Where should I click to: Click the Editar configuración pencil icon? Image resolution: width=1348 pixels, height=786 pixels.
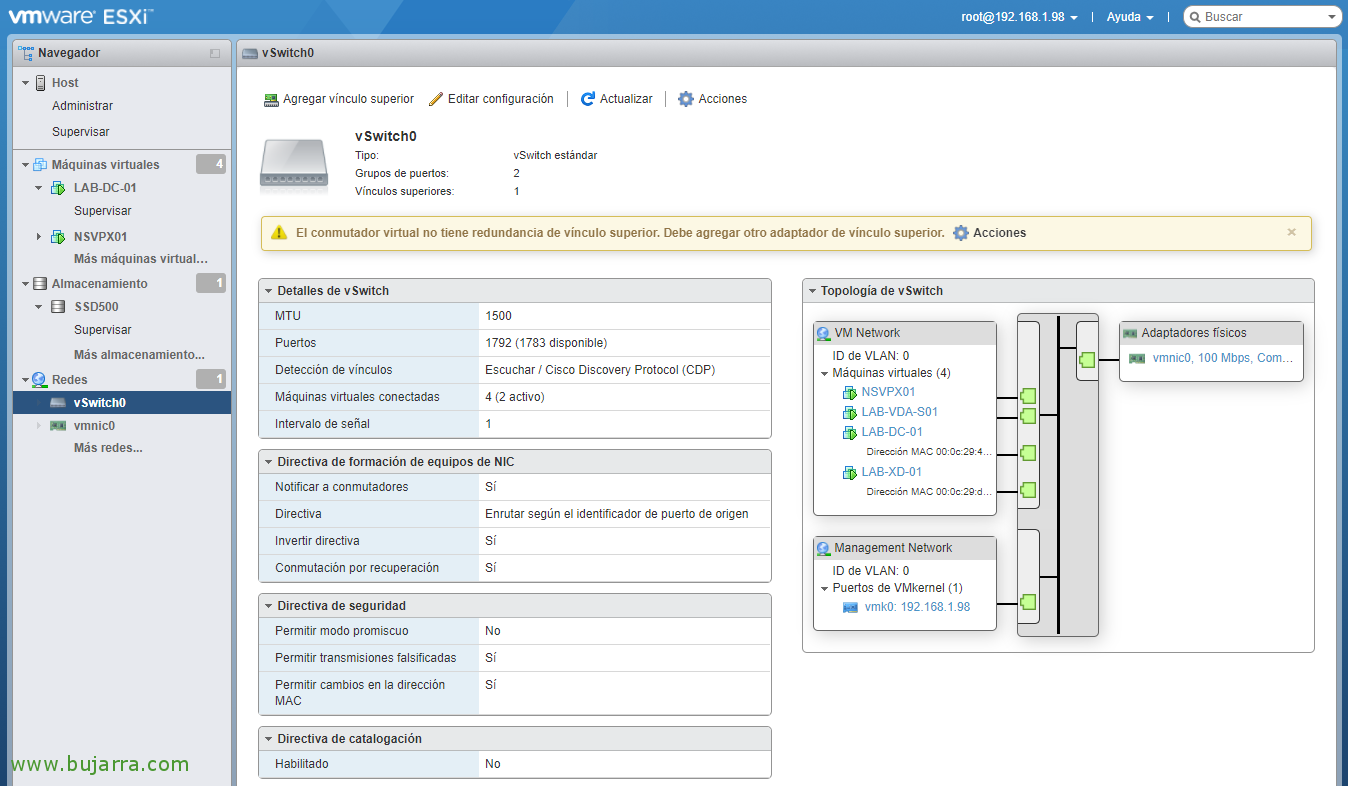point(435,99)
